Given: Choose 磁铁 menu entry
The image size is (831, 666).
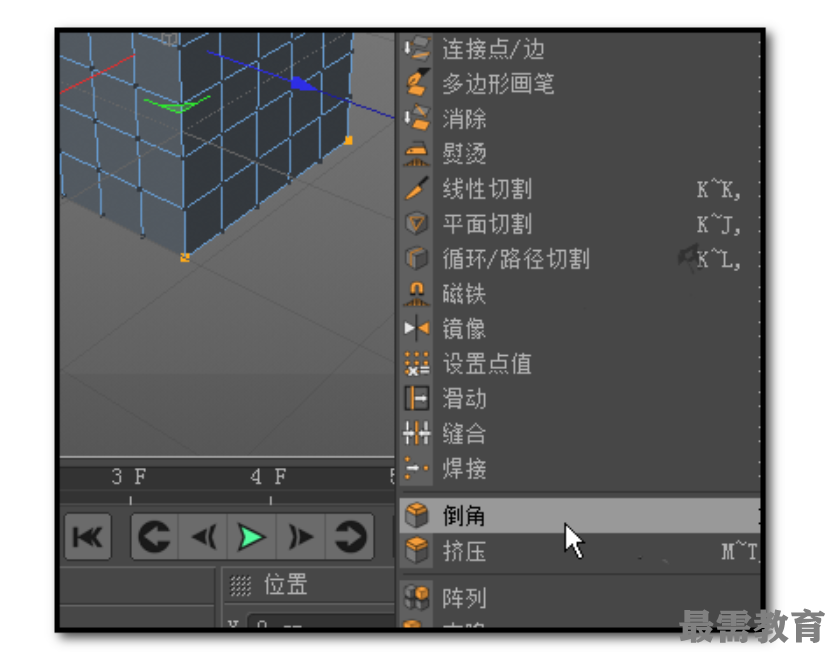Looking at the screenshot, I should click(x=580, y=294).
